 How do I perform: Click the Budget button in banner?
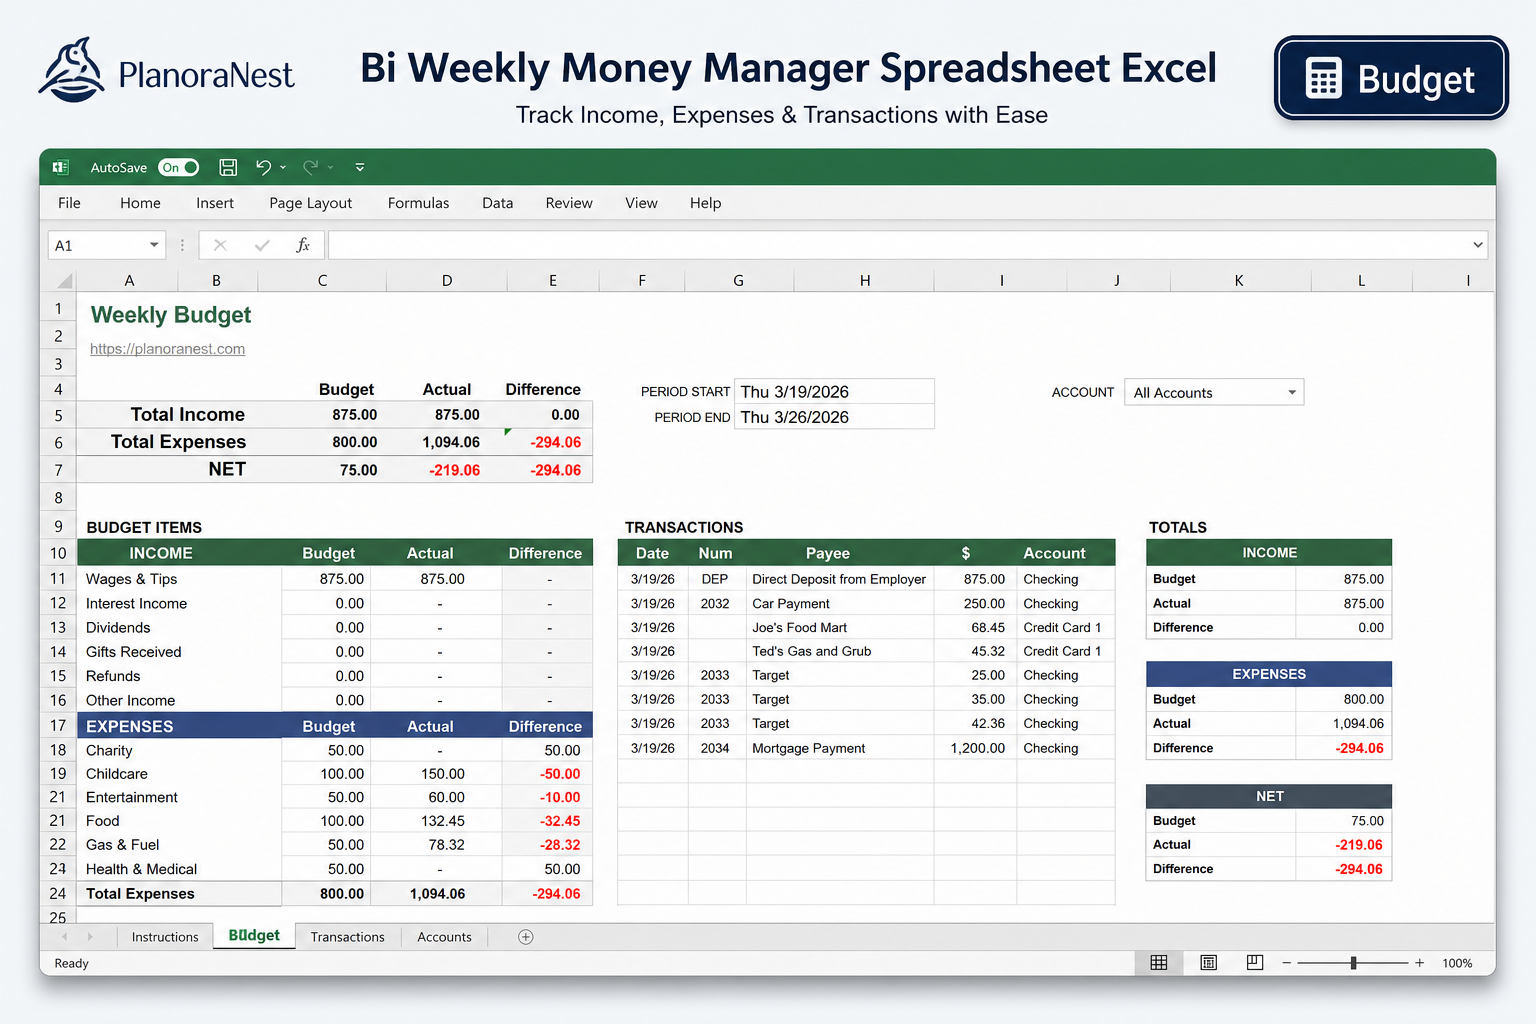click(x=1391, y=78)
